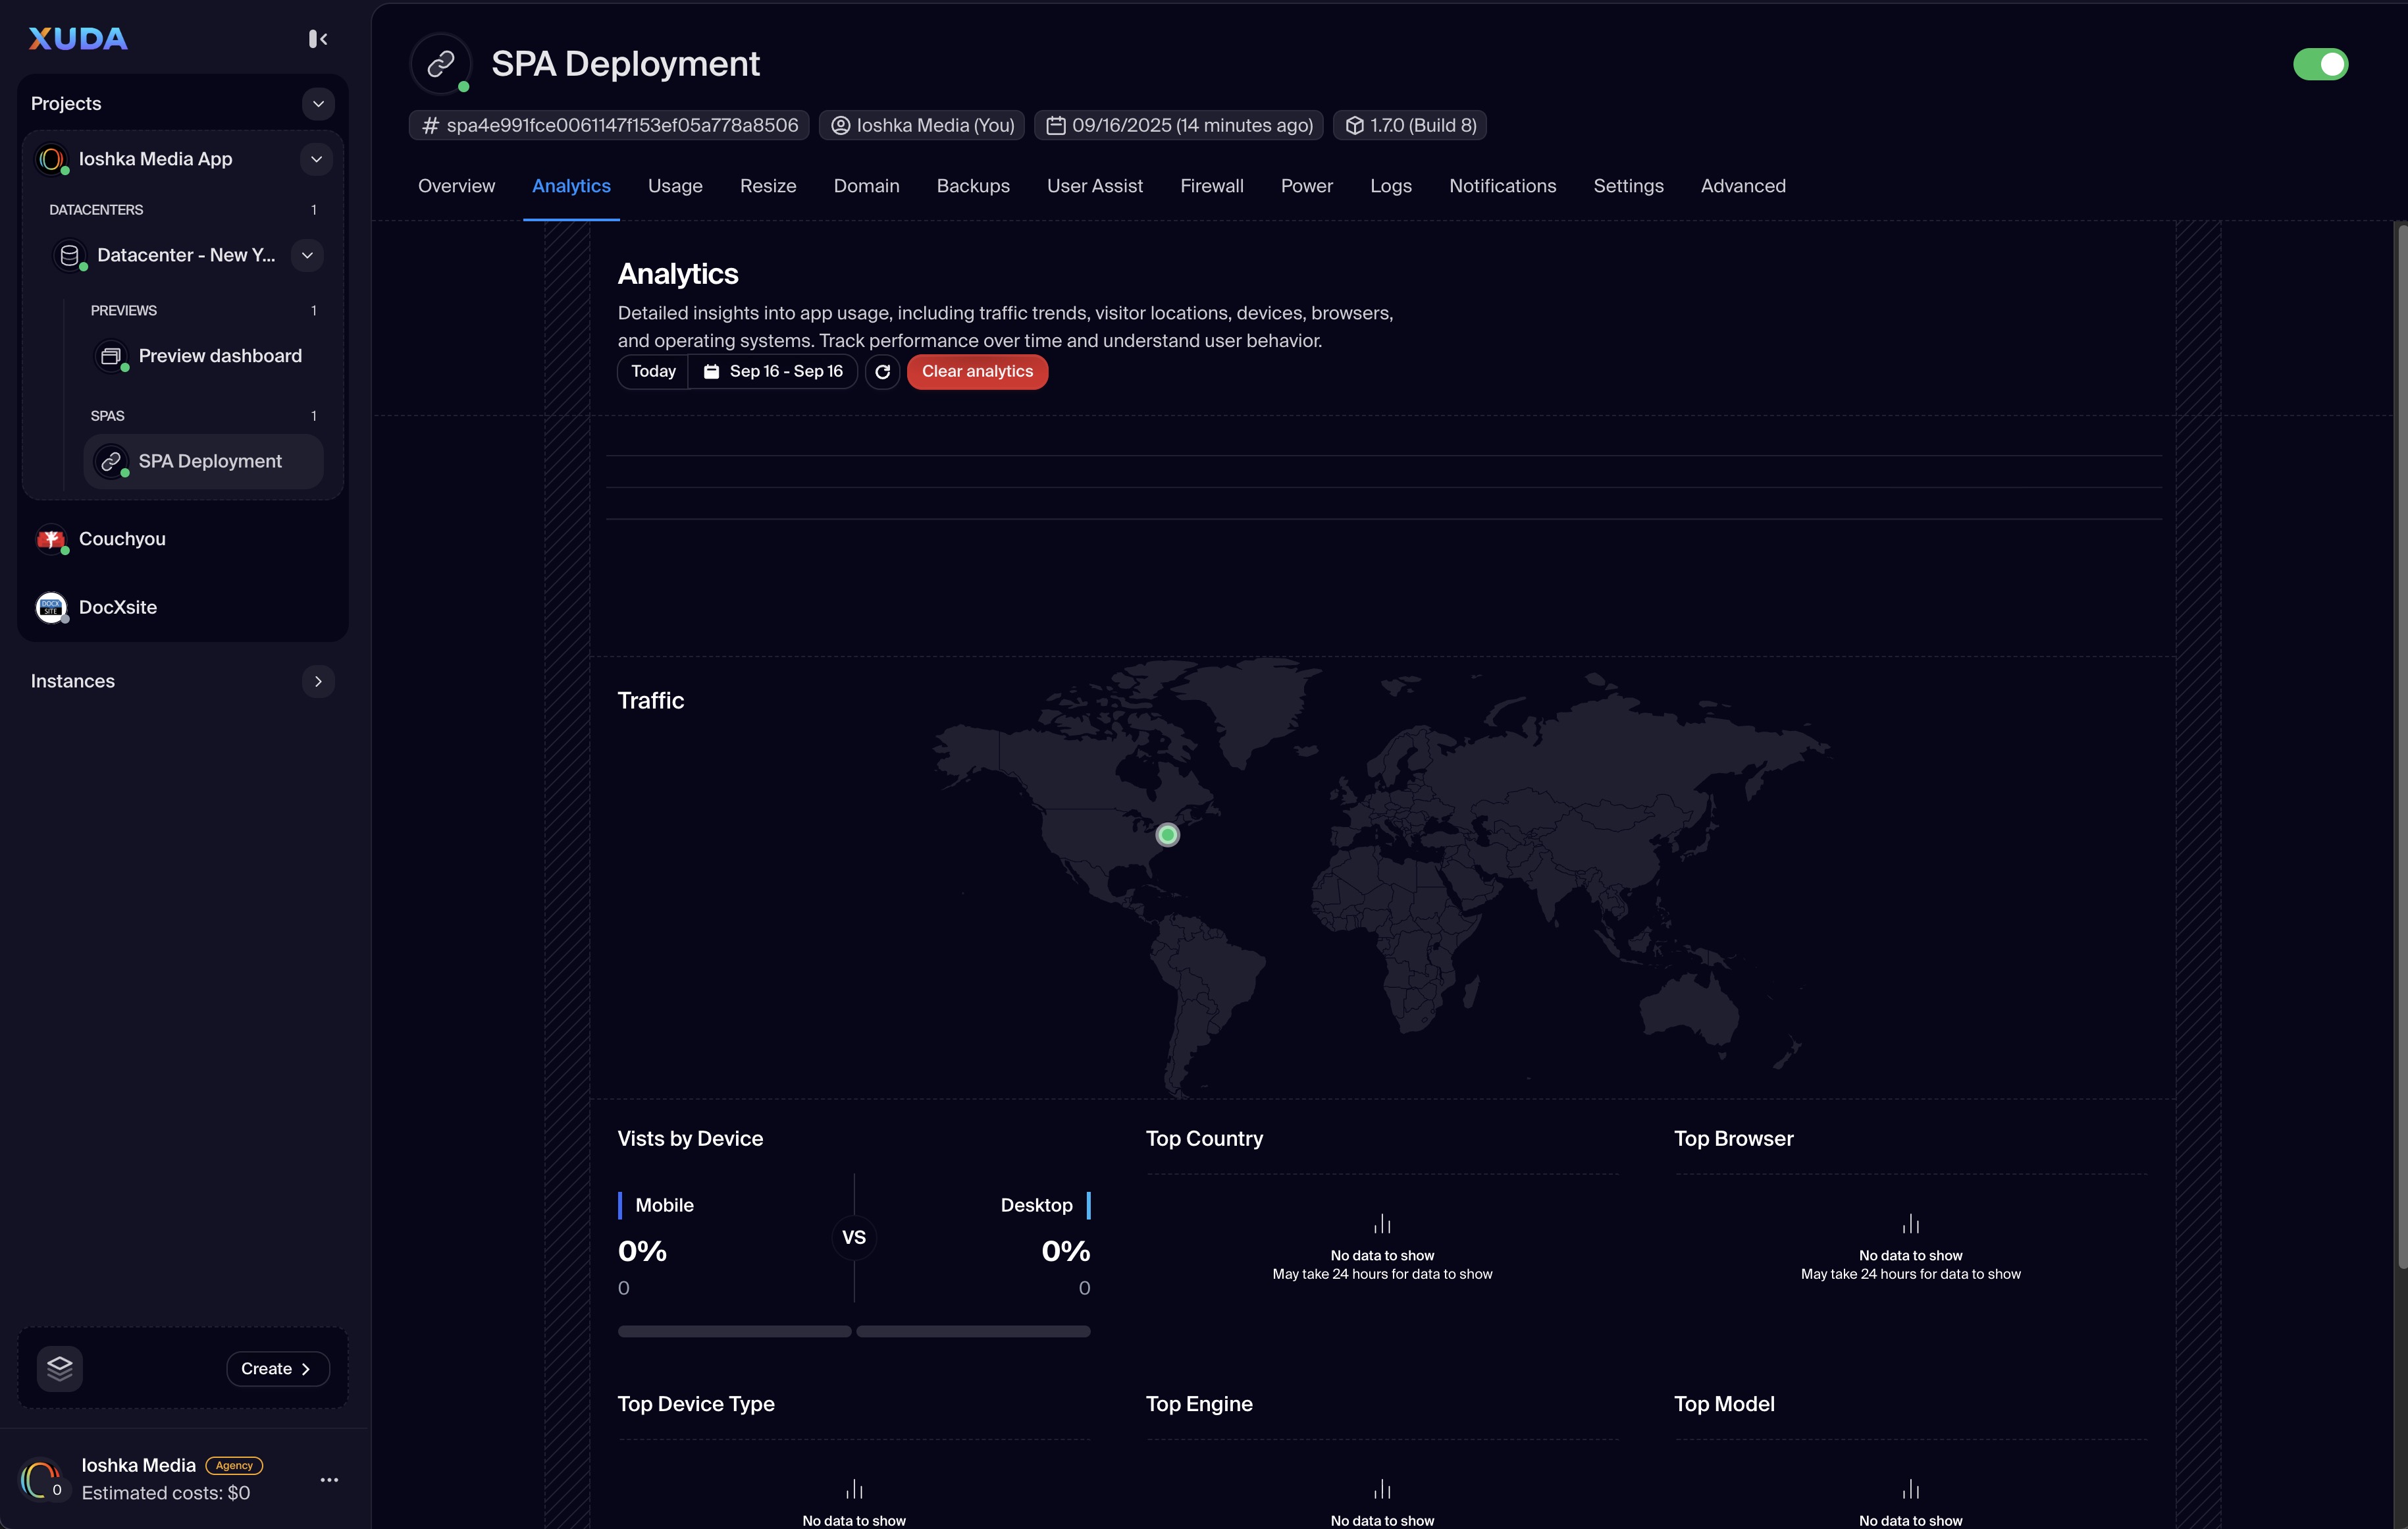Collapse the Ioshka Media App project chevron
The width and height of the screenshot is (2408, 1529).
(316, 159)
